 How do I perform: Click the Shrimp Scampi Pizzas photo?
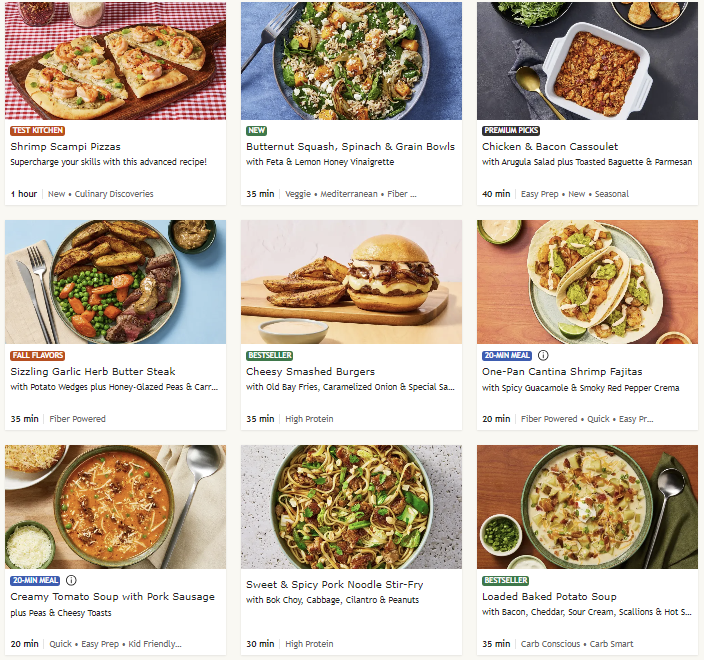pyautogui.click(x=115, y=60)
